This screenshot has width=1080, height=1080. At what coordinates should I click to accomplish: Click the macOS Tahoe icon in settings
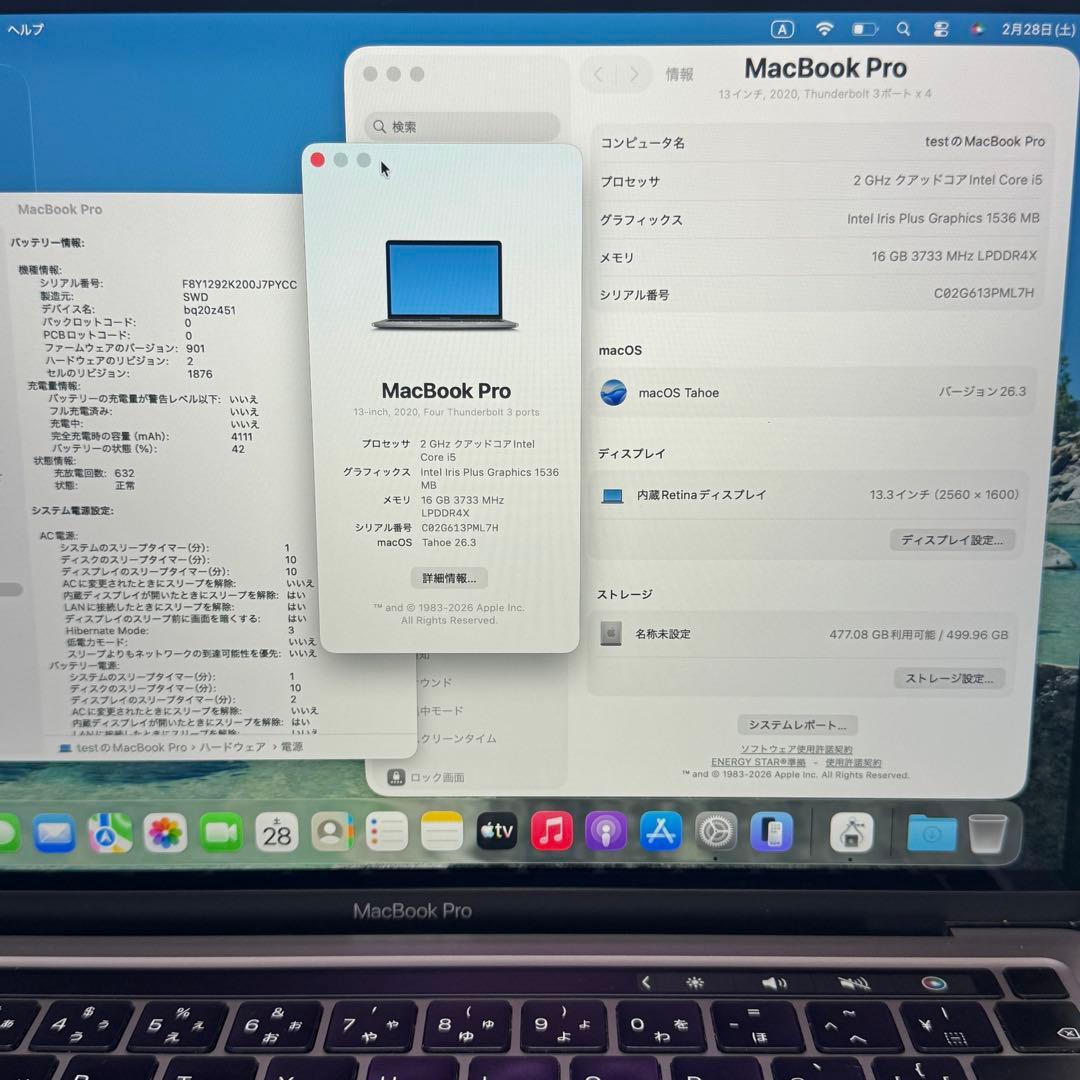pyautogui.click(x=613, y=392)
